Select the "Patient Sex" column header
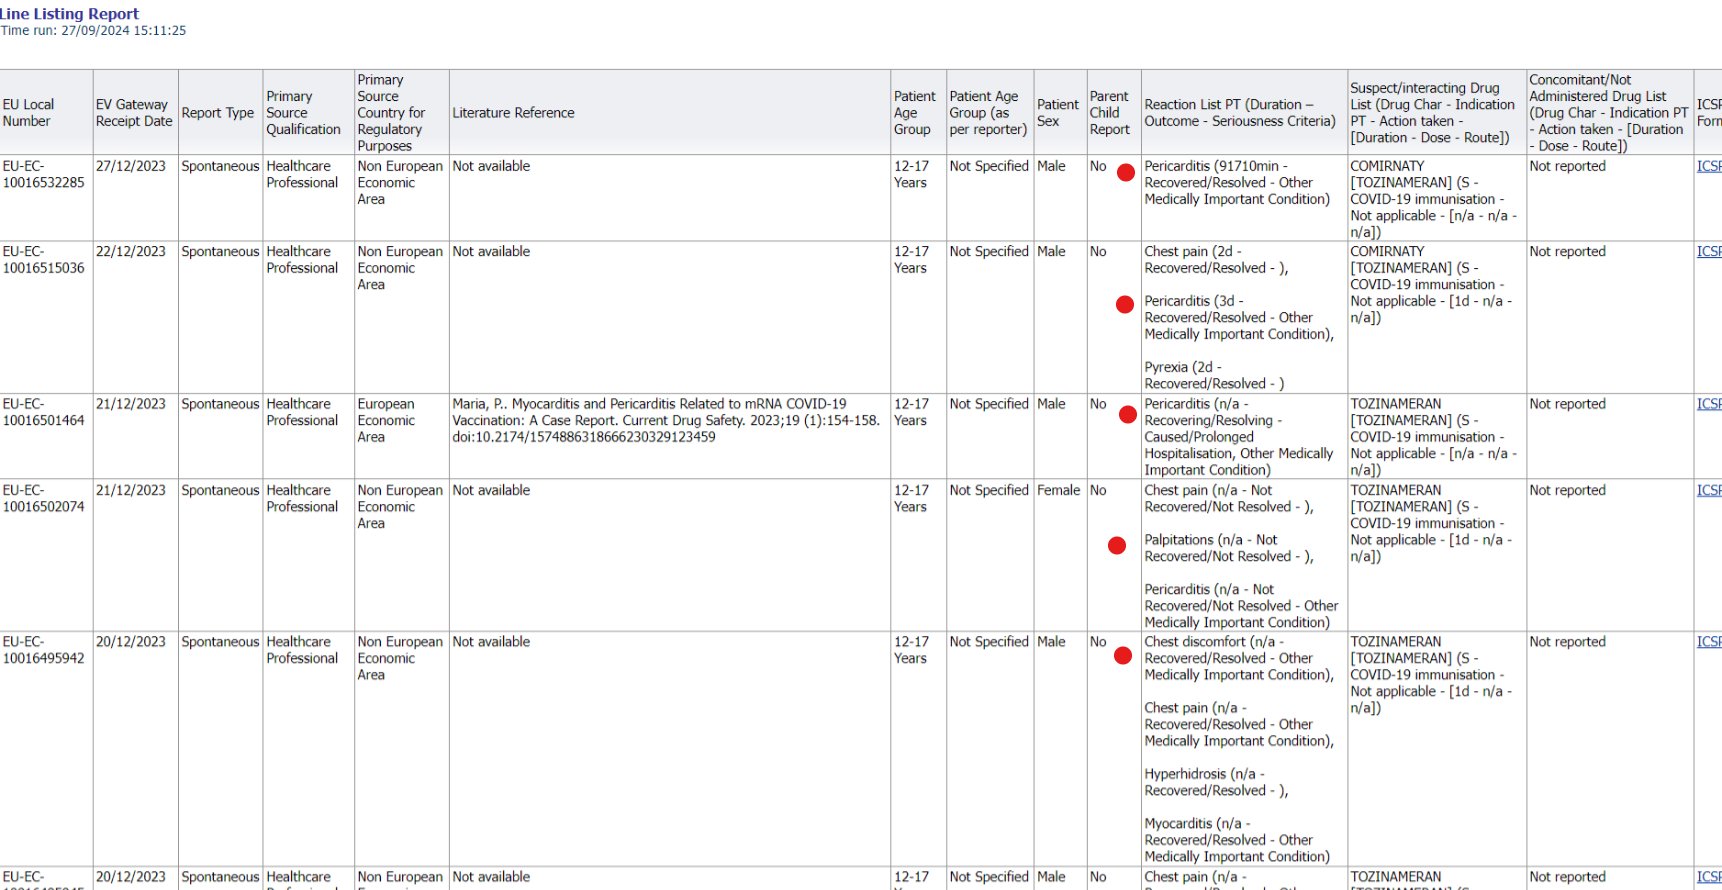1722x890 pixels. [1059, 112]
